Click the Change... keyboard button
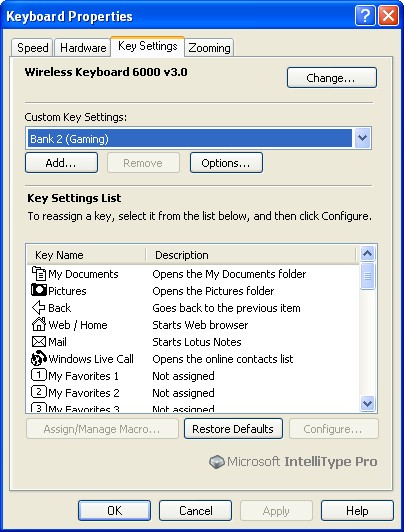Viewport: 404px width, 532px height. [x=332, y=78]
